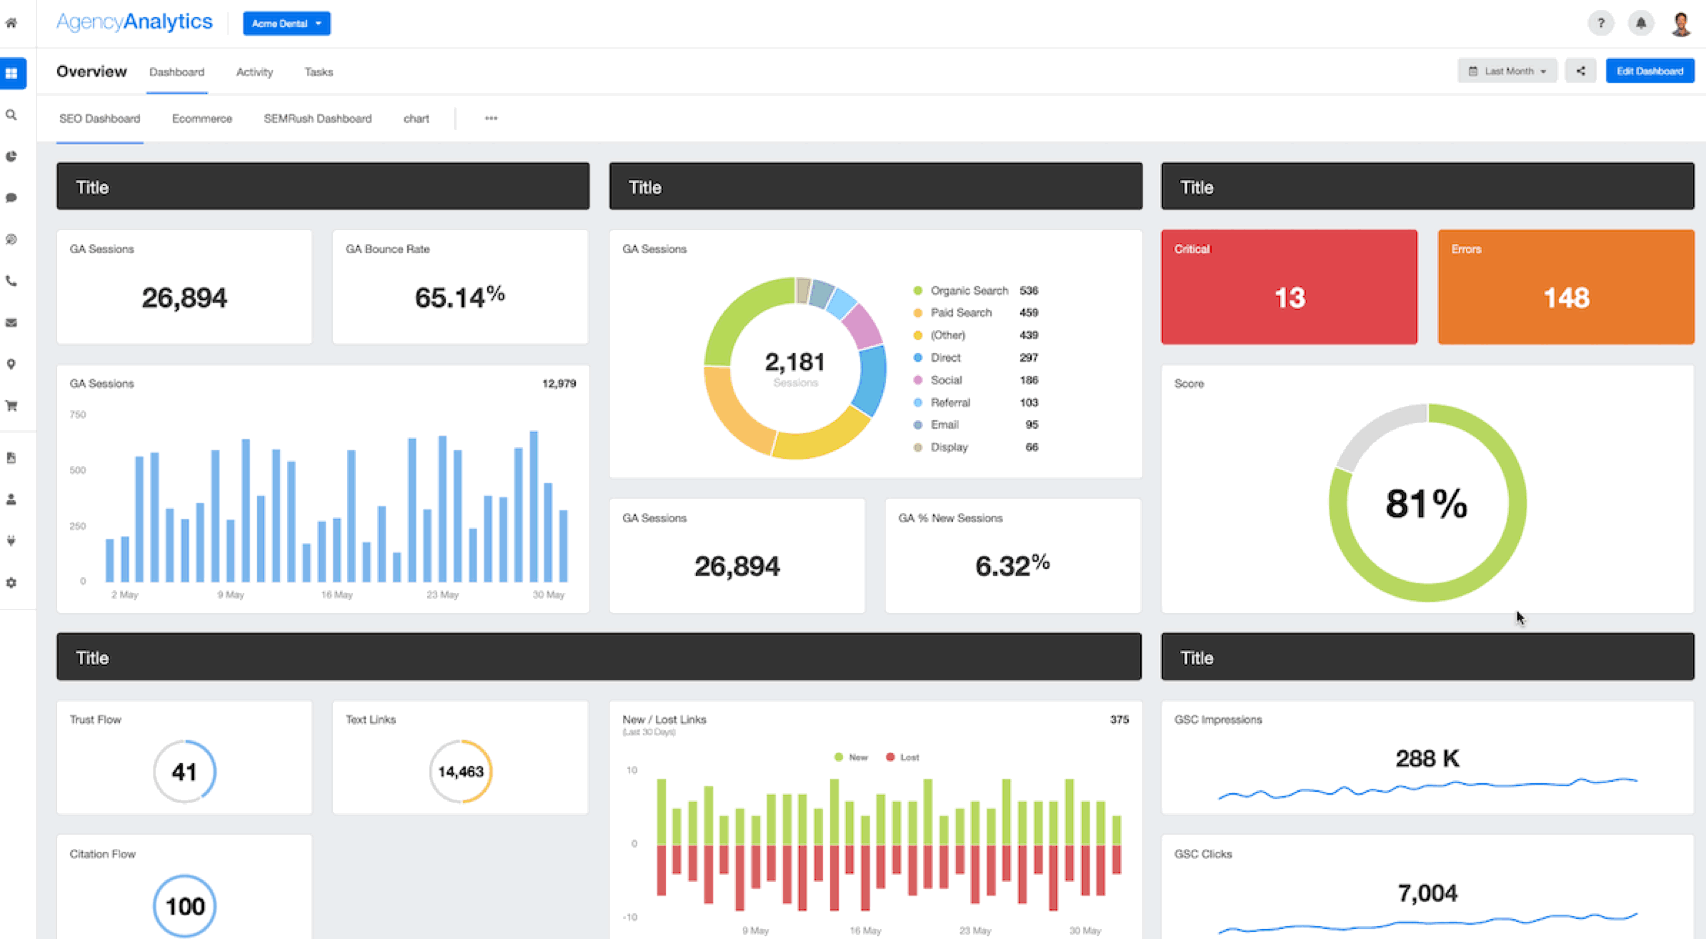Image resolution: width=1706 pixels, height=939 pixels.
Task: Open the three-dot more dashboards menu
Action: [x=491, y=118]
